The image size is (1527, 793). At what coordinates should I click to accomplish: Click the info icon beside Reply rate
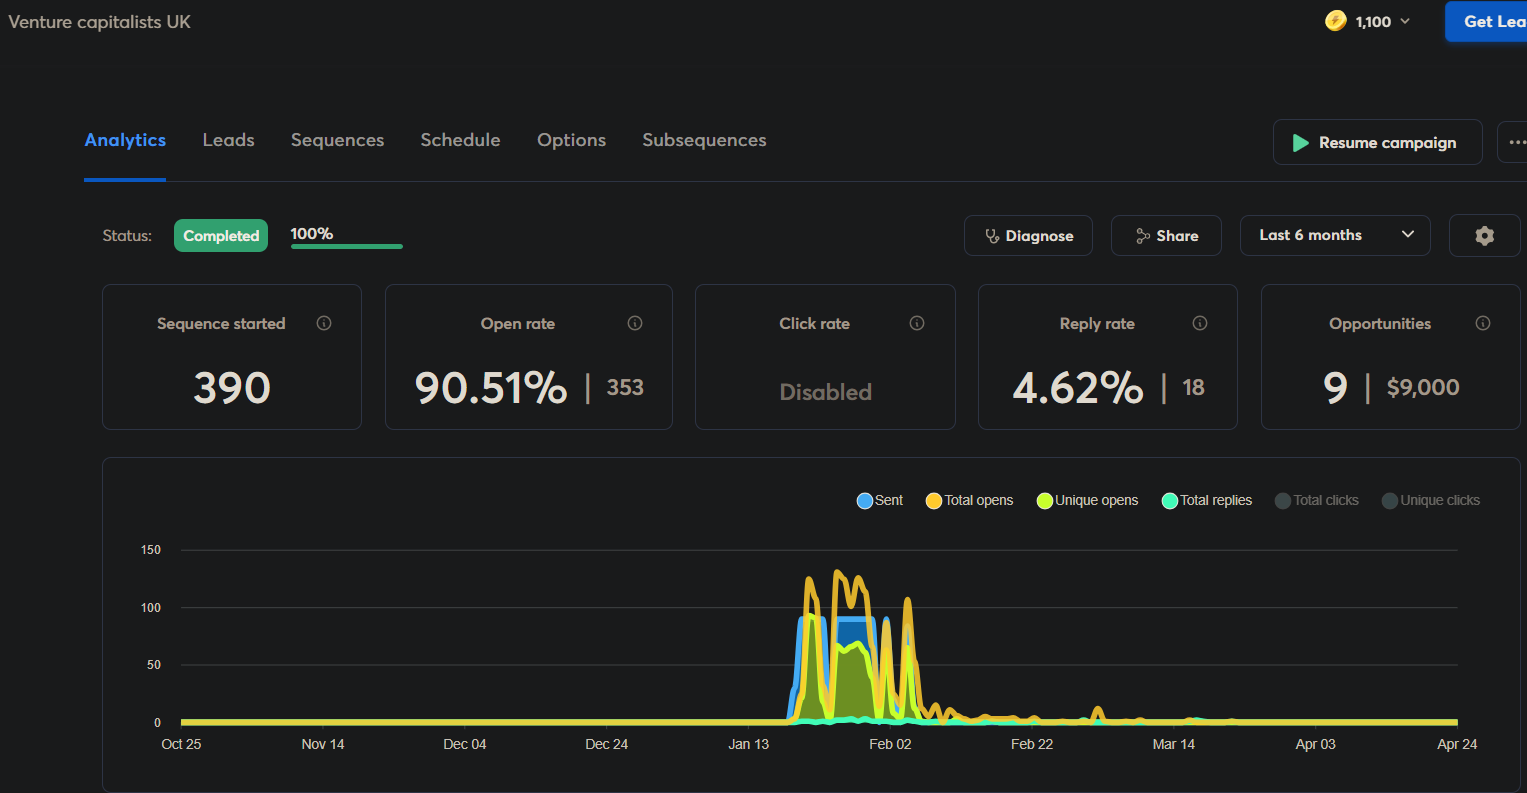pos(1200,323)
